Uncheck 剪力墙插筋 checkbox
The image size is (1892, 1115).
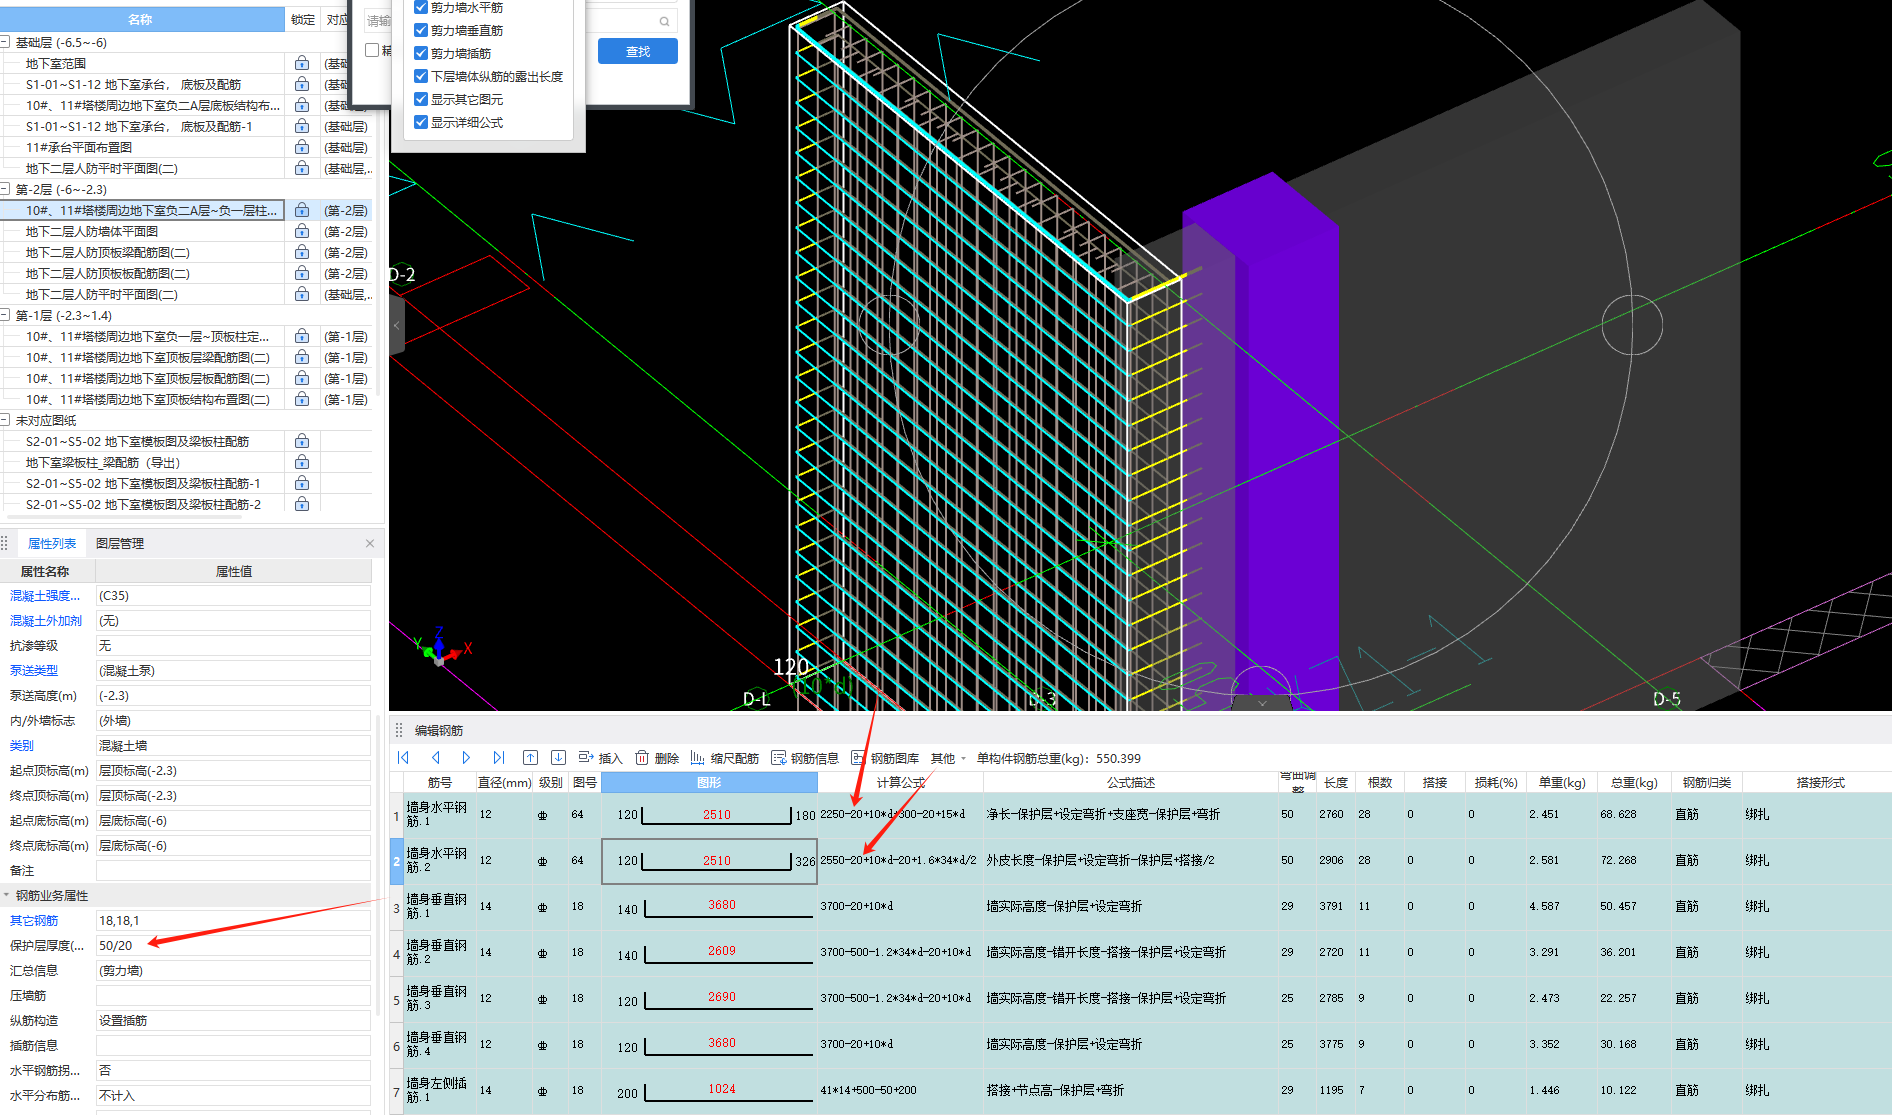(421, 53)
